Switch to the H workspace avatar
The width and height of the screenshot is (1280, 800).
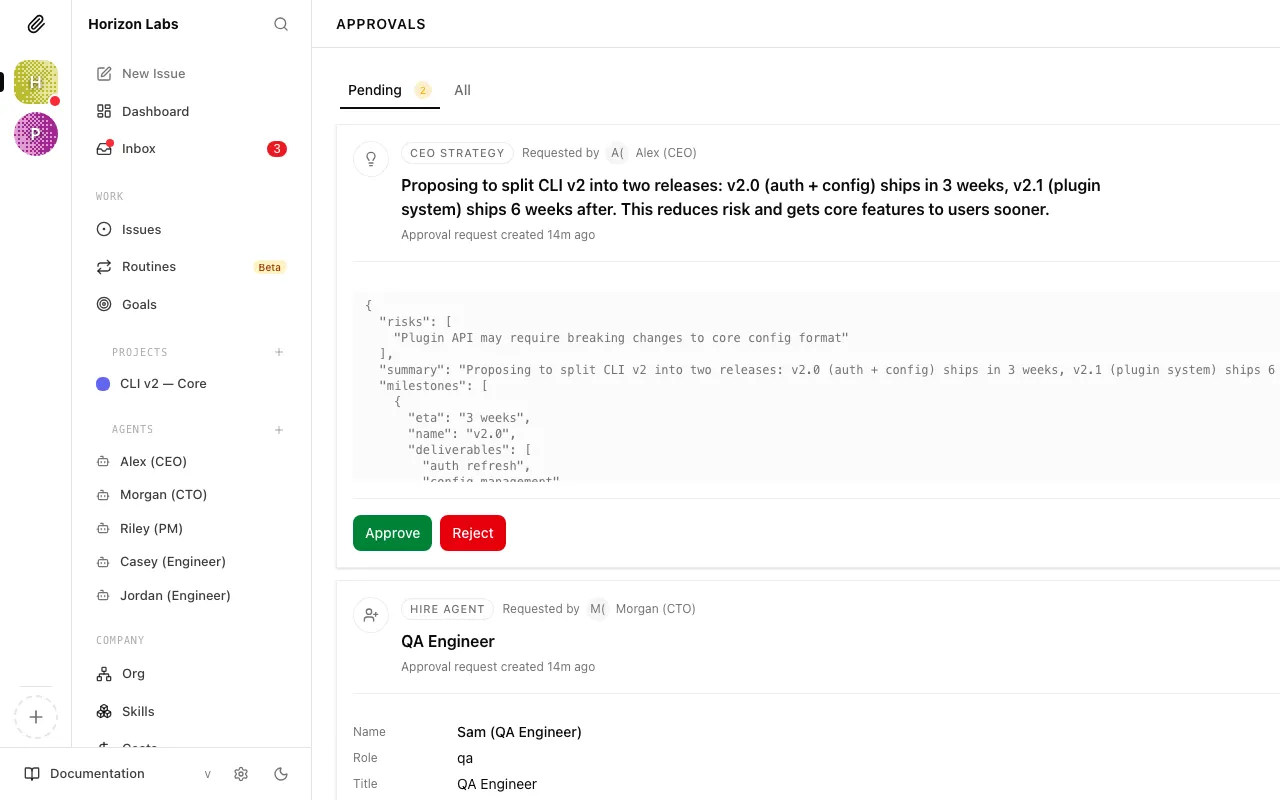click(x=36, y=82)
